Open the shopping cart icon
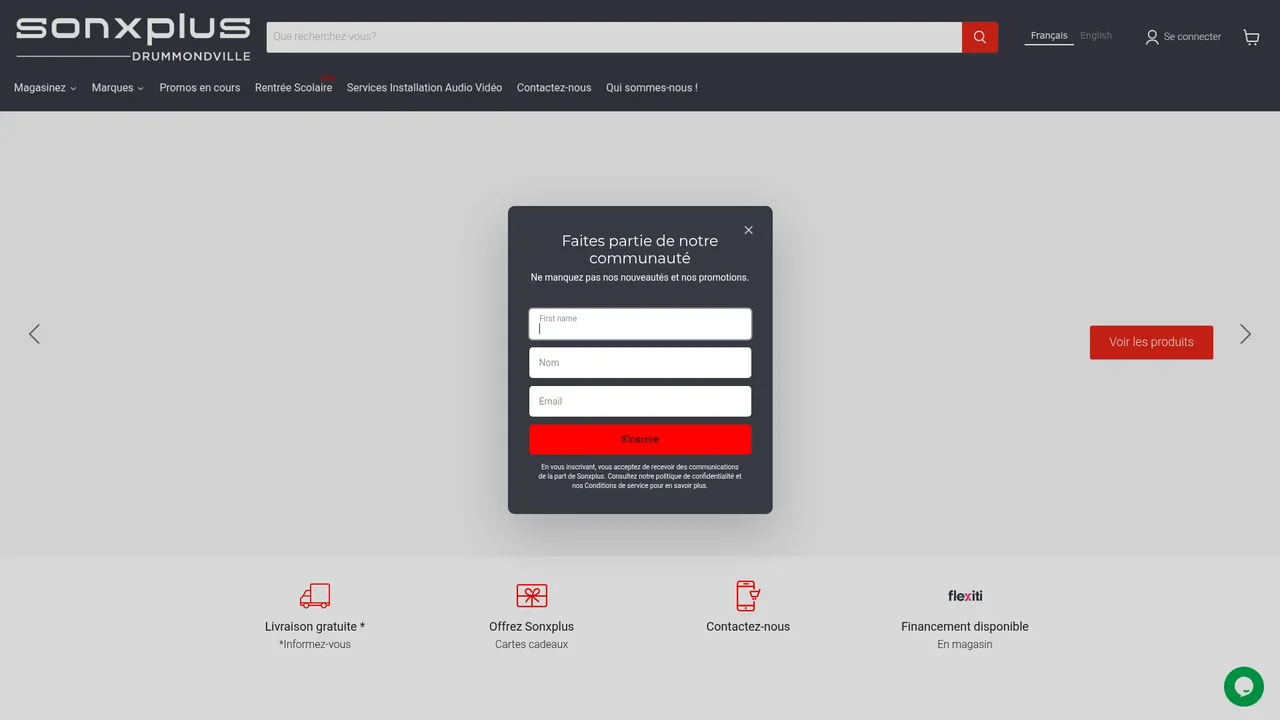This screenshot has width=1280, height=720. [1251, 37]
